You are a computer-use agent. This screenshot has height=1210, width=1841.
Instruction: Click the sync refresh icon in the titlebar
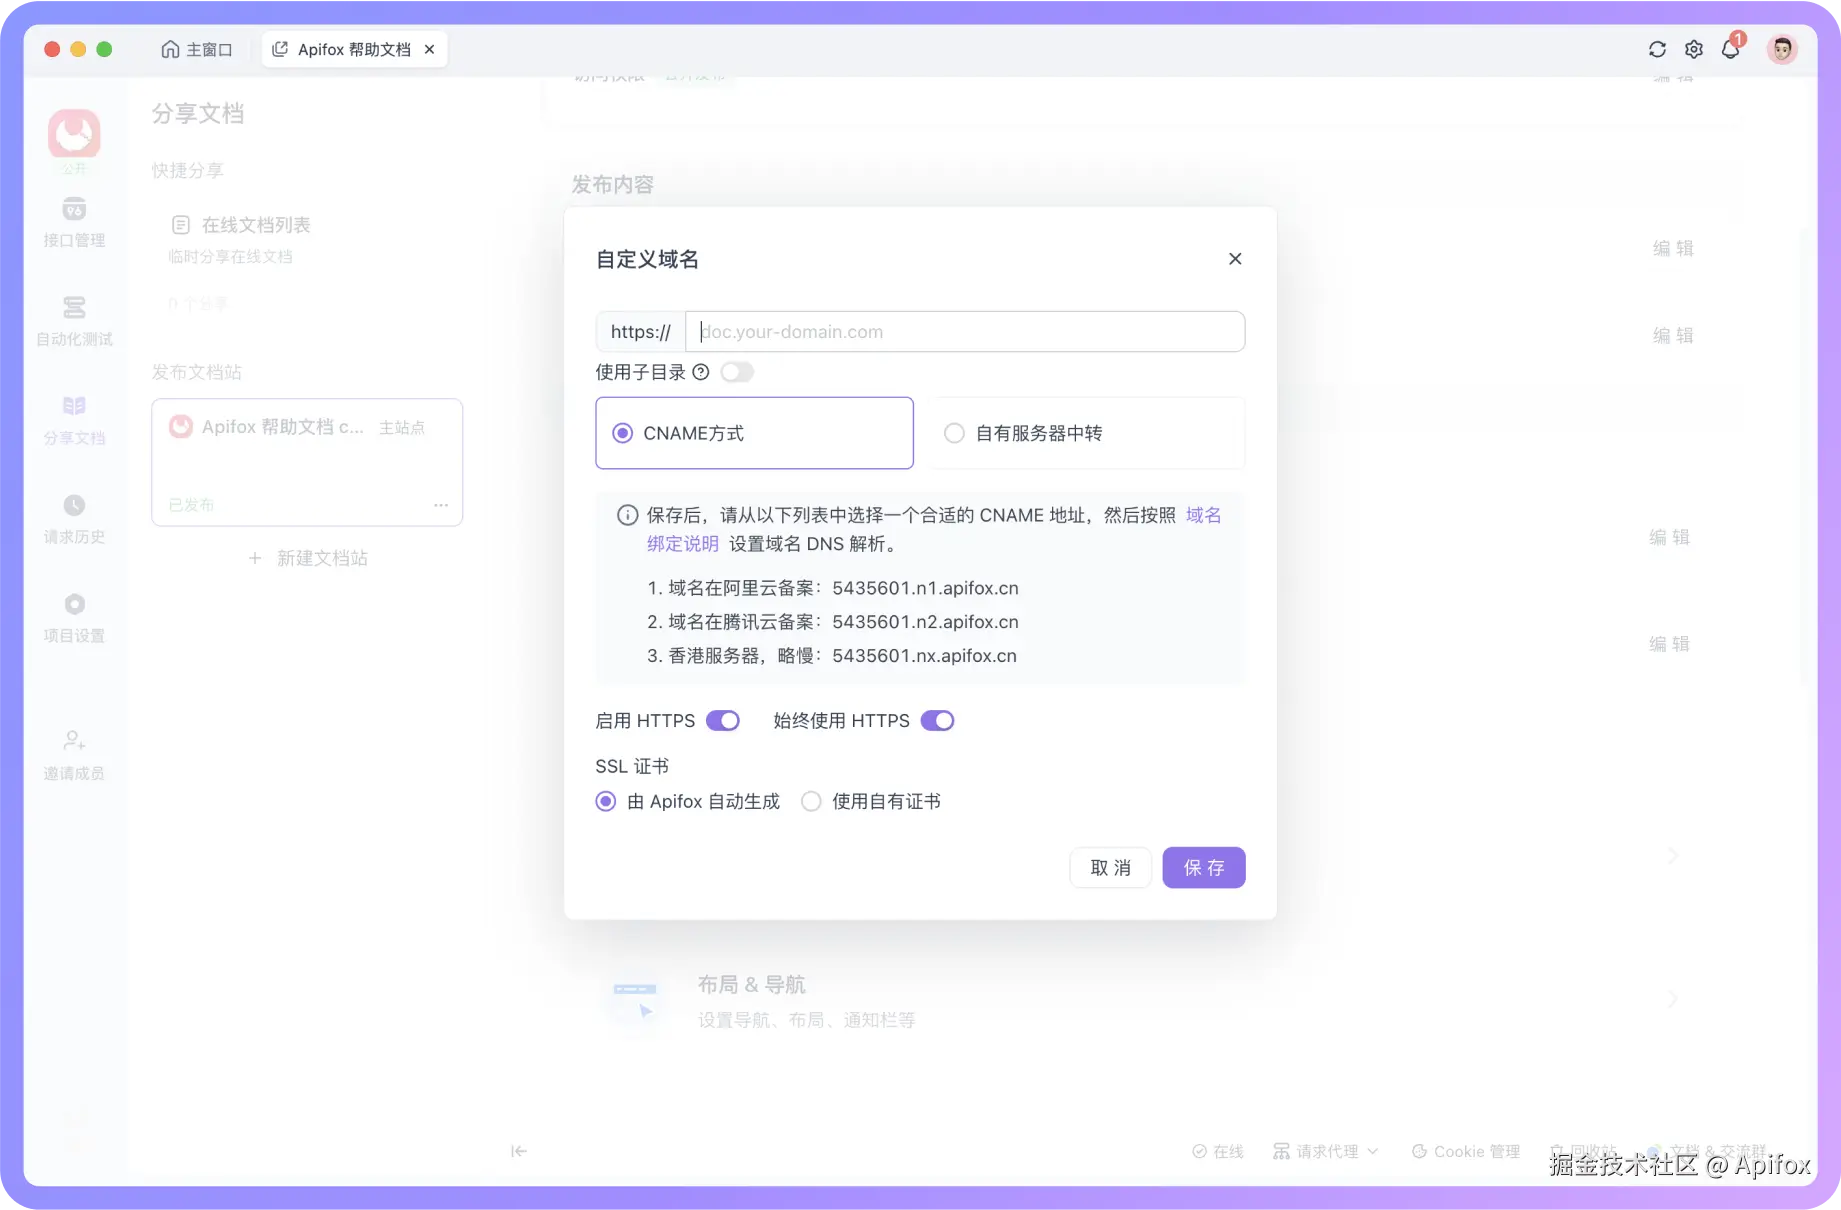click(x=1657, y=49)
